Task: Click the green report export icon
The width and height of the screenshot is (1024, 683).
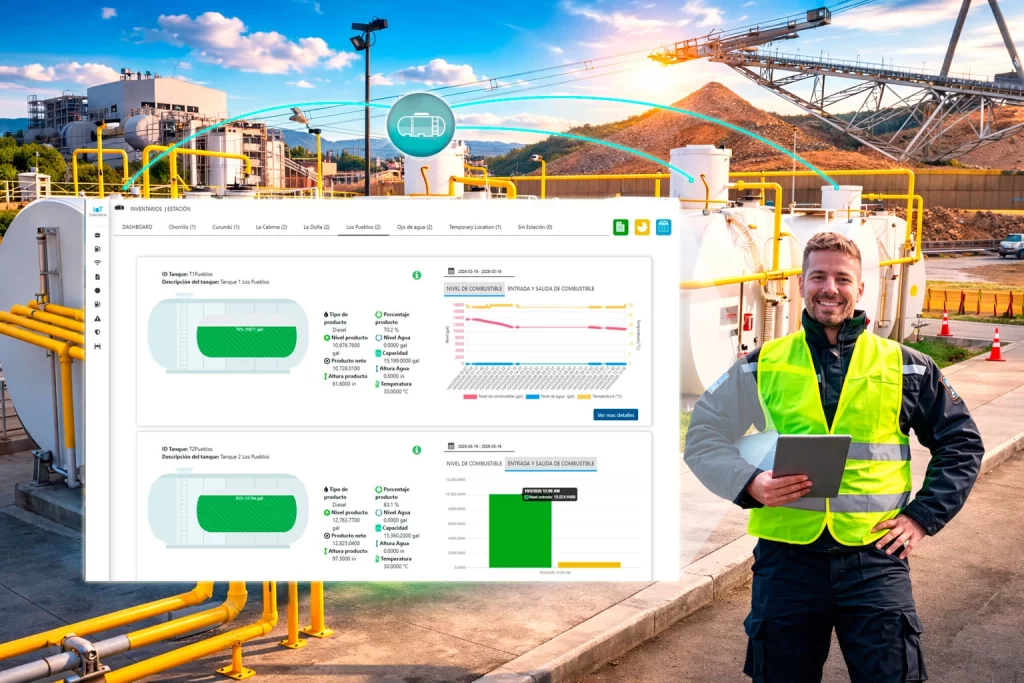Action: (x=620, y=227)
